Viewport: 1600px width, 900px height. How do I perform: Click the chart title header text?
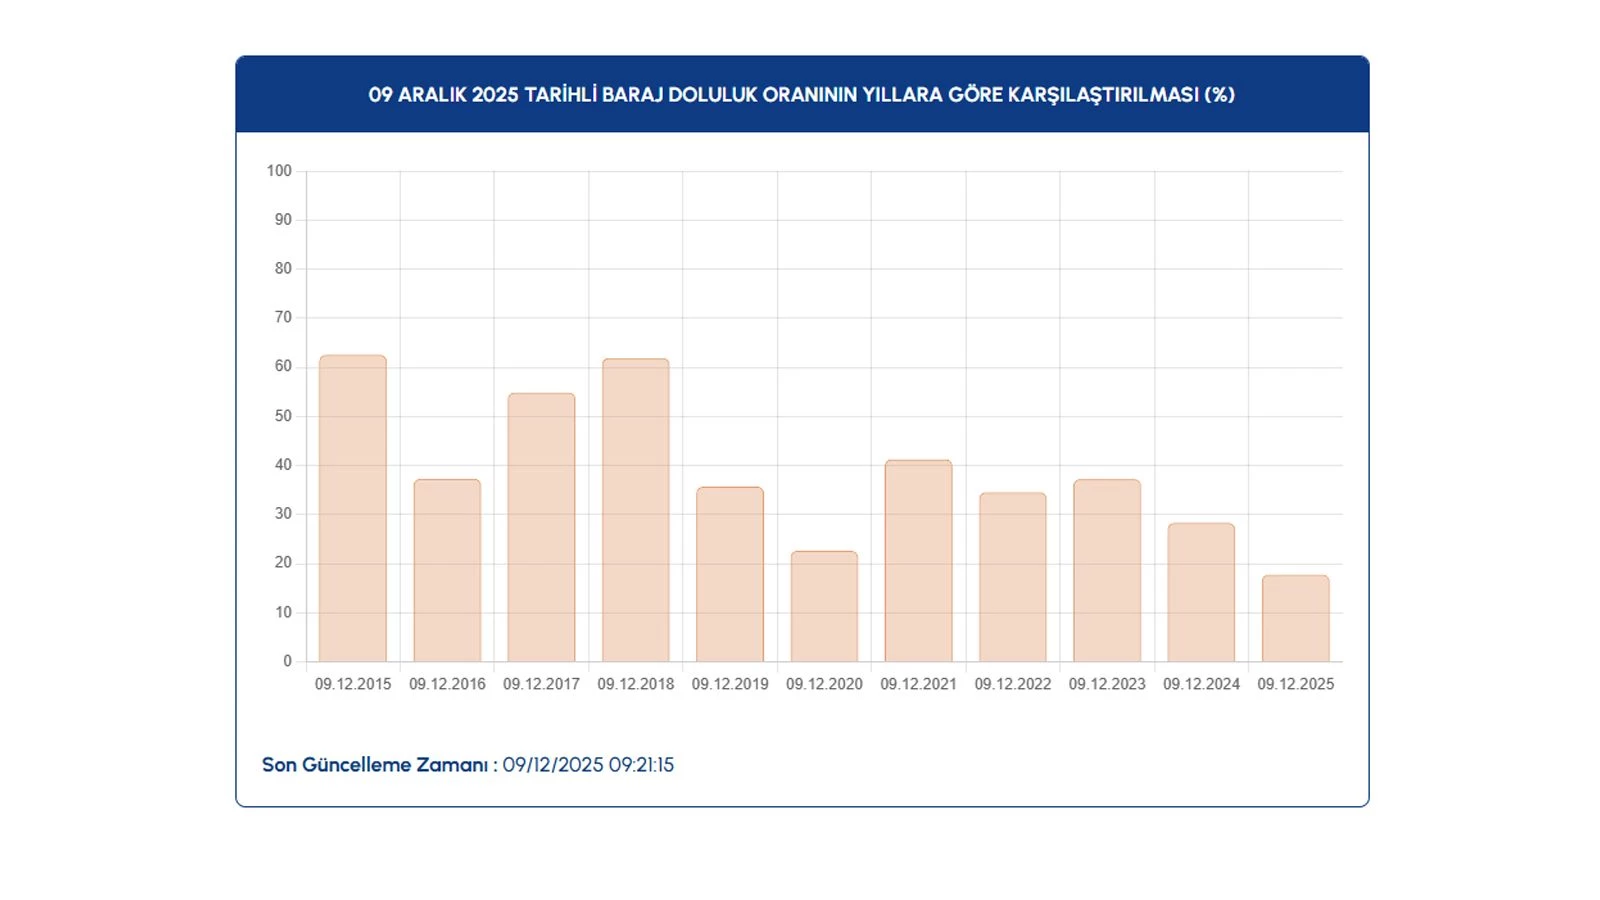click(x=801, y=95)
